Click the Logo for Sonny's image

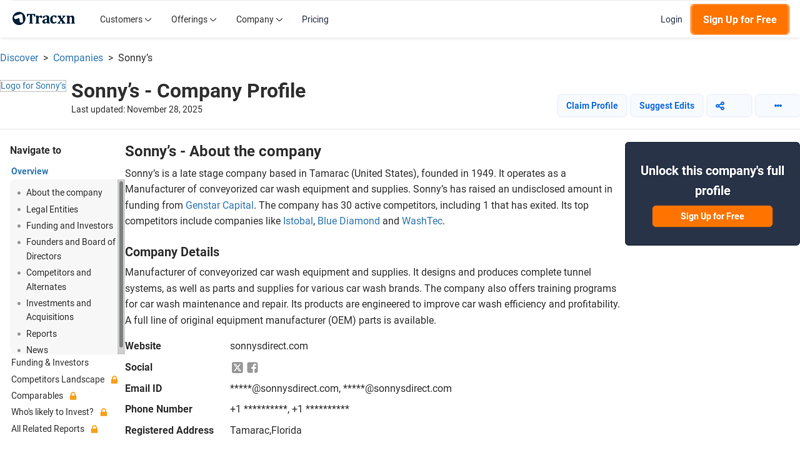(x=33, y=86)
